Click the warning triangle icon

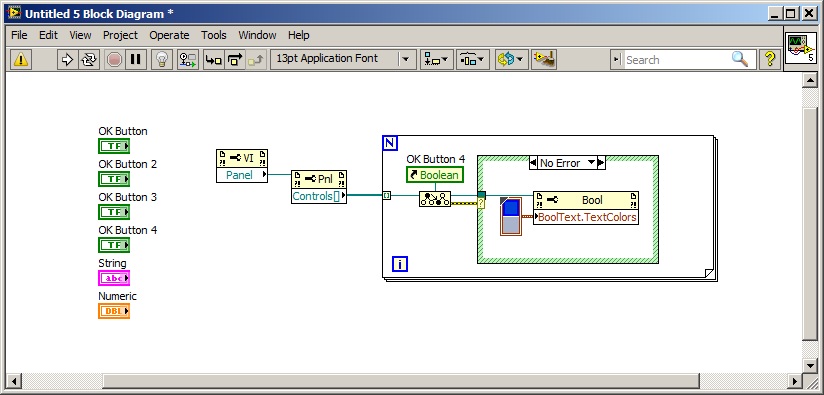click(21, 60)
